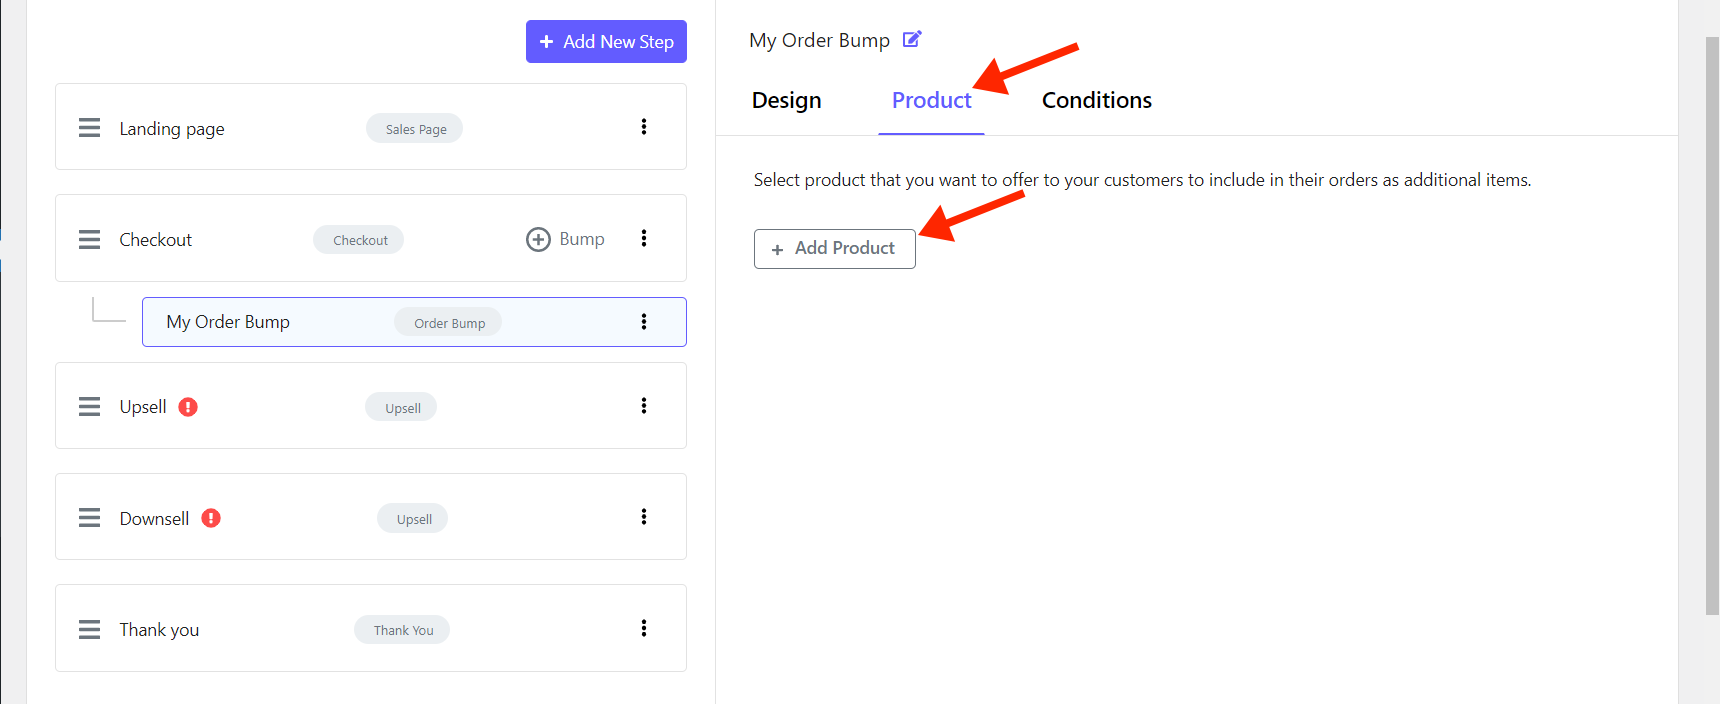The width and height of the screenshot is (1720, 704).
Task: Open the Upsell step three-dot menu
Action: pyautogui.click(x=644, y=406)
